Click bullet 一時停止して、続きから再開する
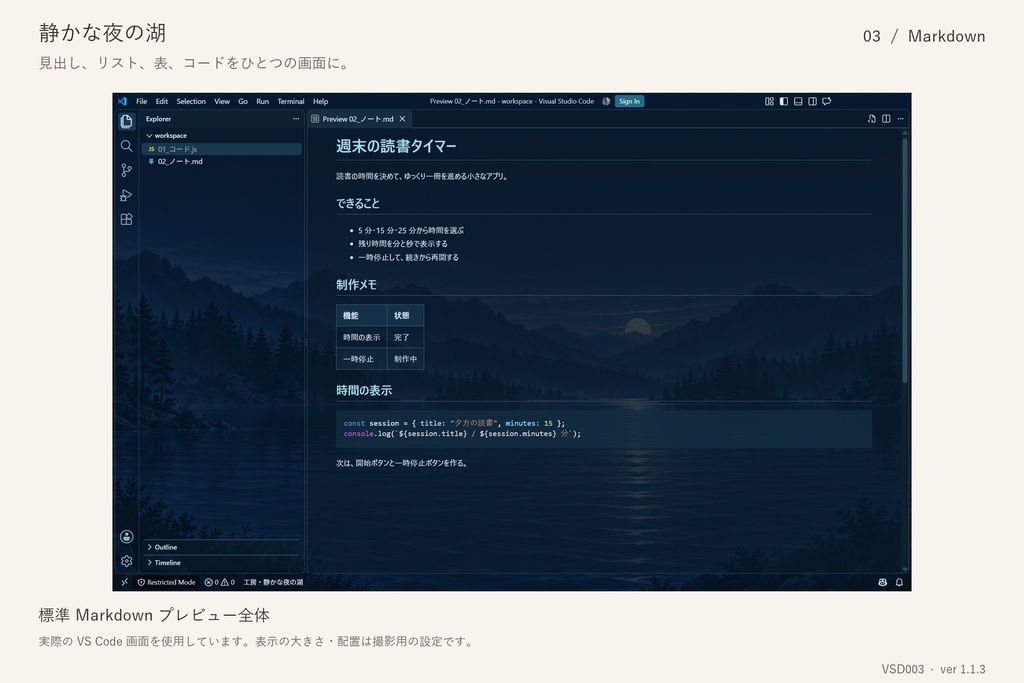Image resolution: width=1024 pixels, height=683 pixels. click(x=408, y=257)
